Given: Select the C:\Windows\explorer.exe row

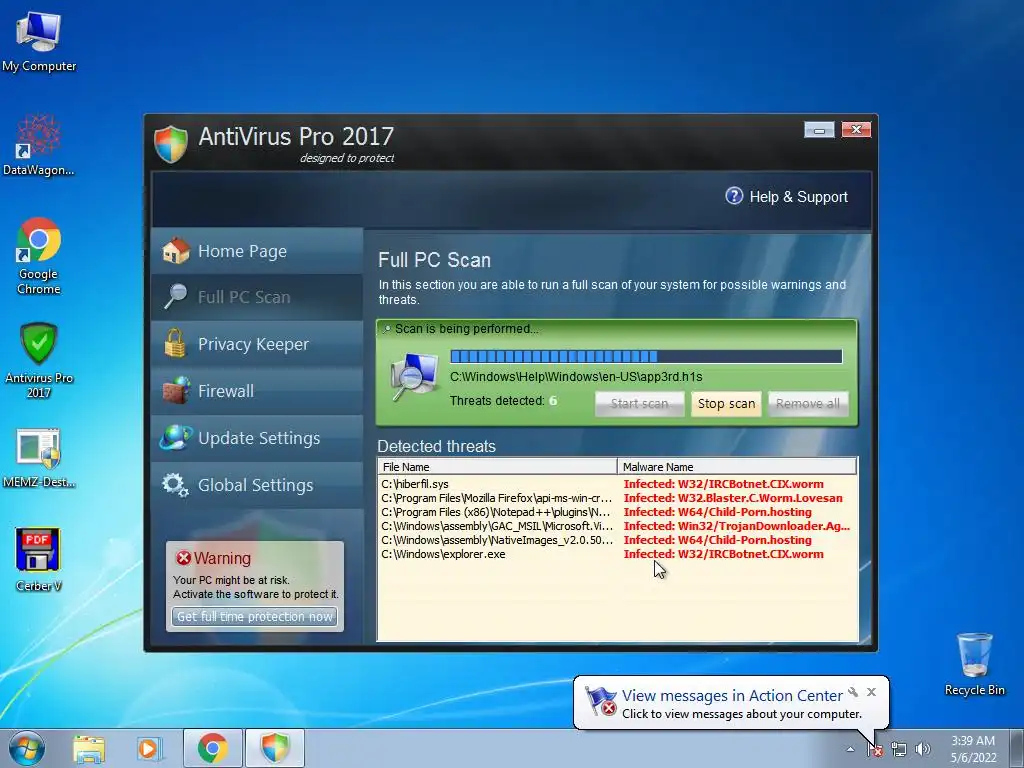Looking at the screenshot, I should (x=617, y=554).
